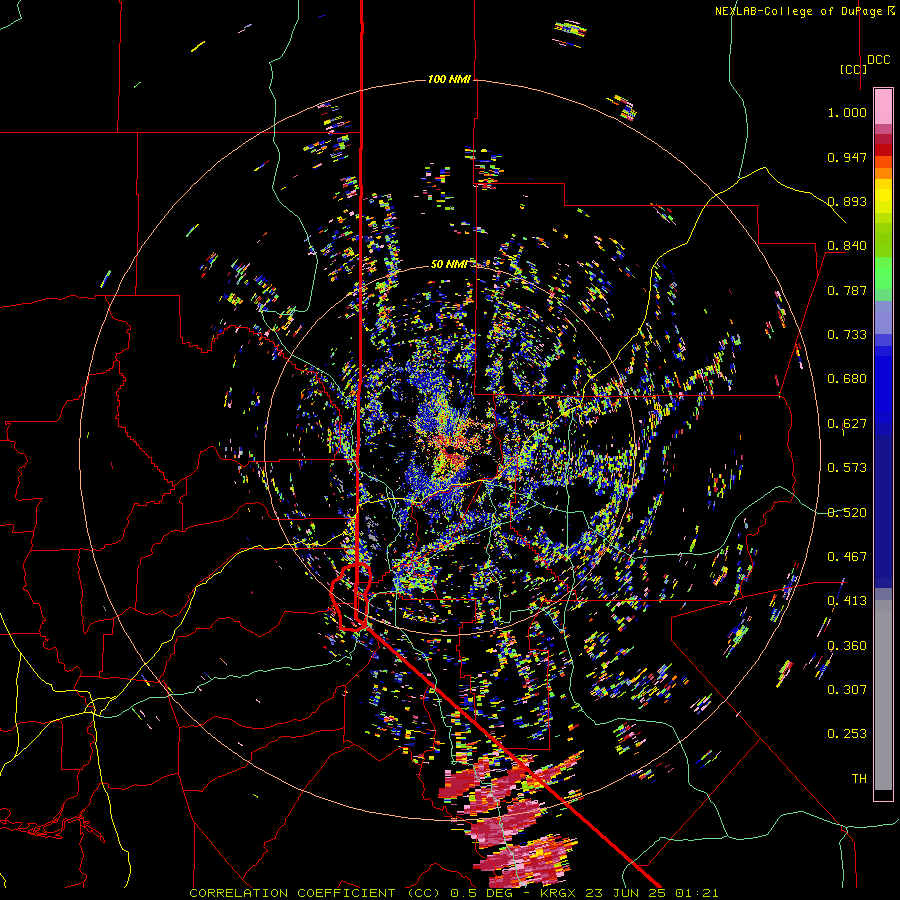Image resolution: width=900 pixels, height=900 pixels.
Task: Select the 1.000 value on the scale
Action: click(847, 112)
